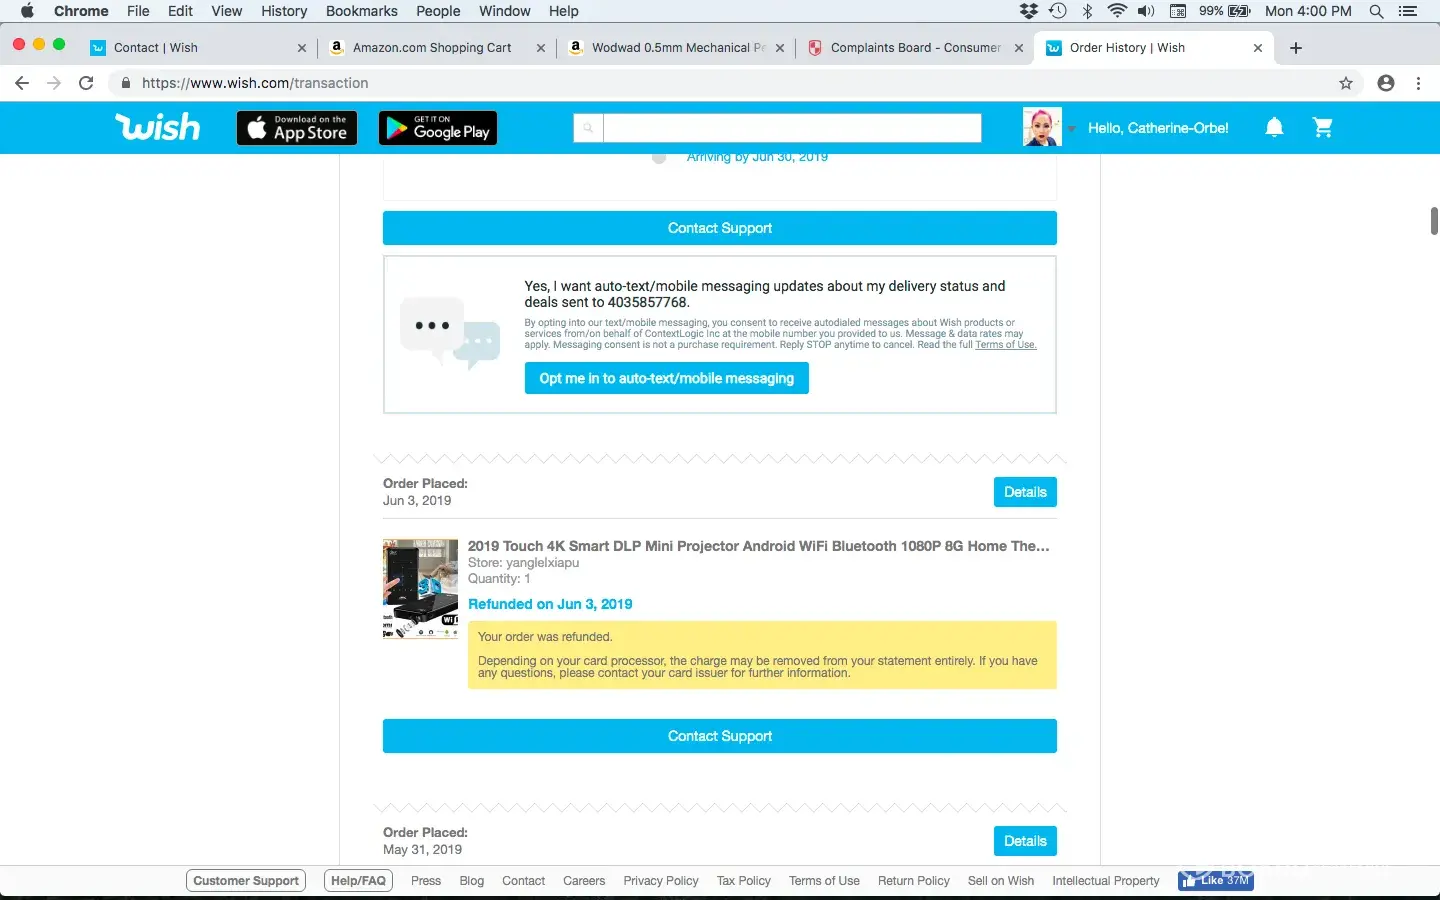
Task: Open Chrome three-dot menu
Action: click(x=1418, y=83)
